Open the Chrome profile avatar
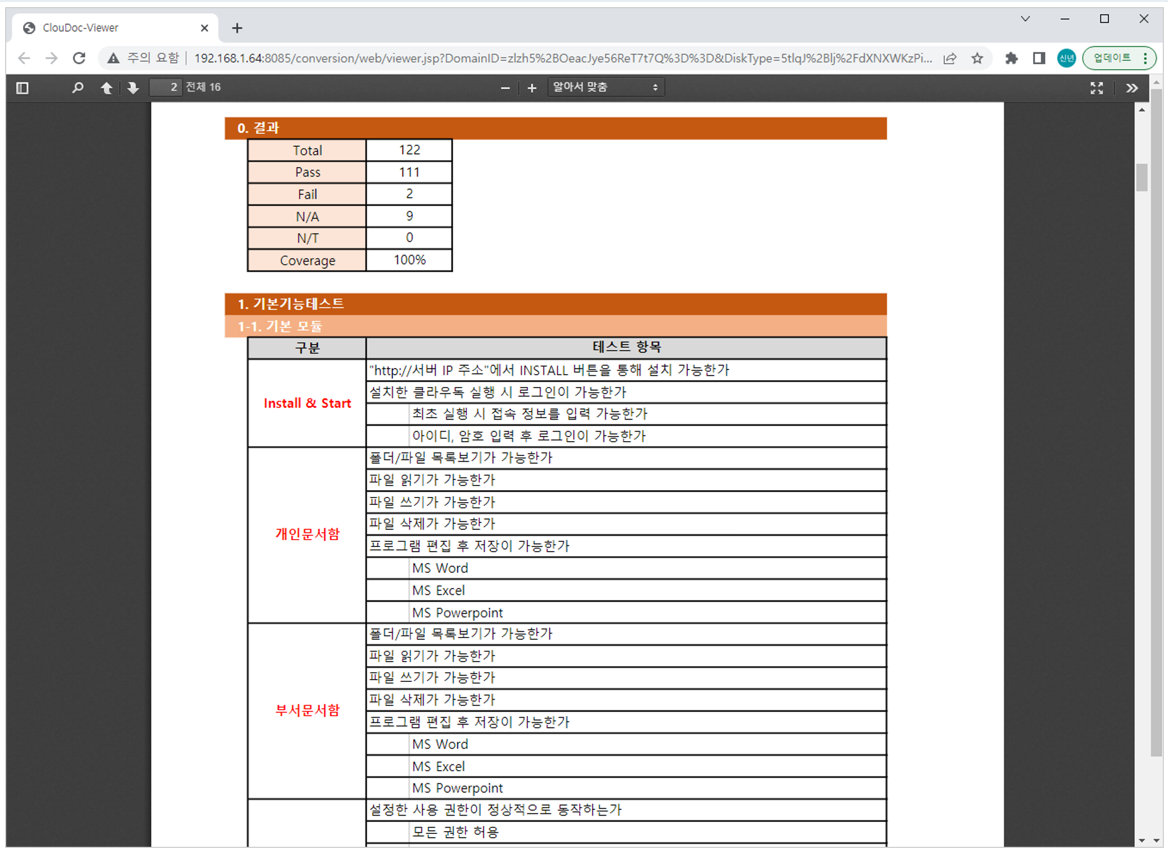1168x853 pixels. [x=1067, y=58]
